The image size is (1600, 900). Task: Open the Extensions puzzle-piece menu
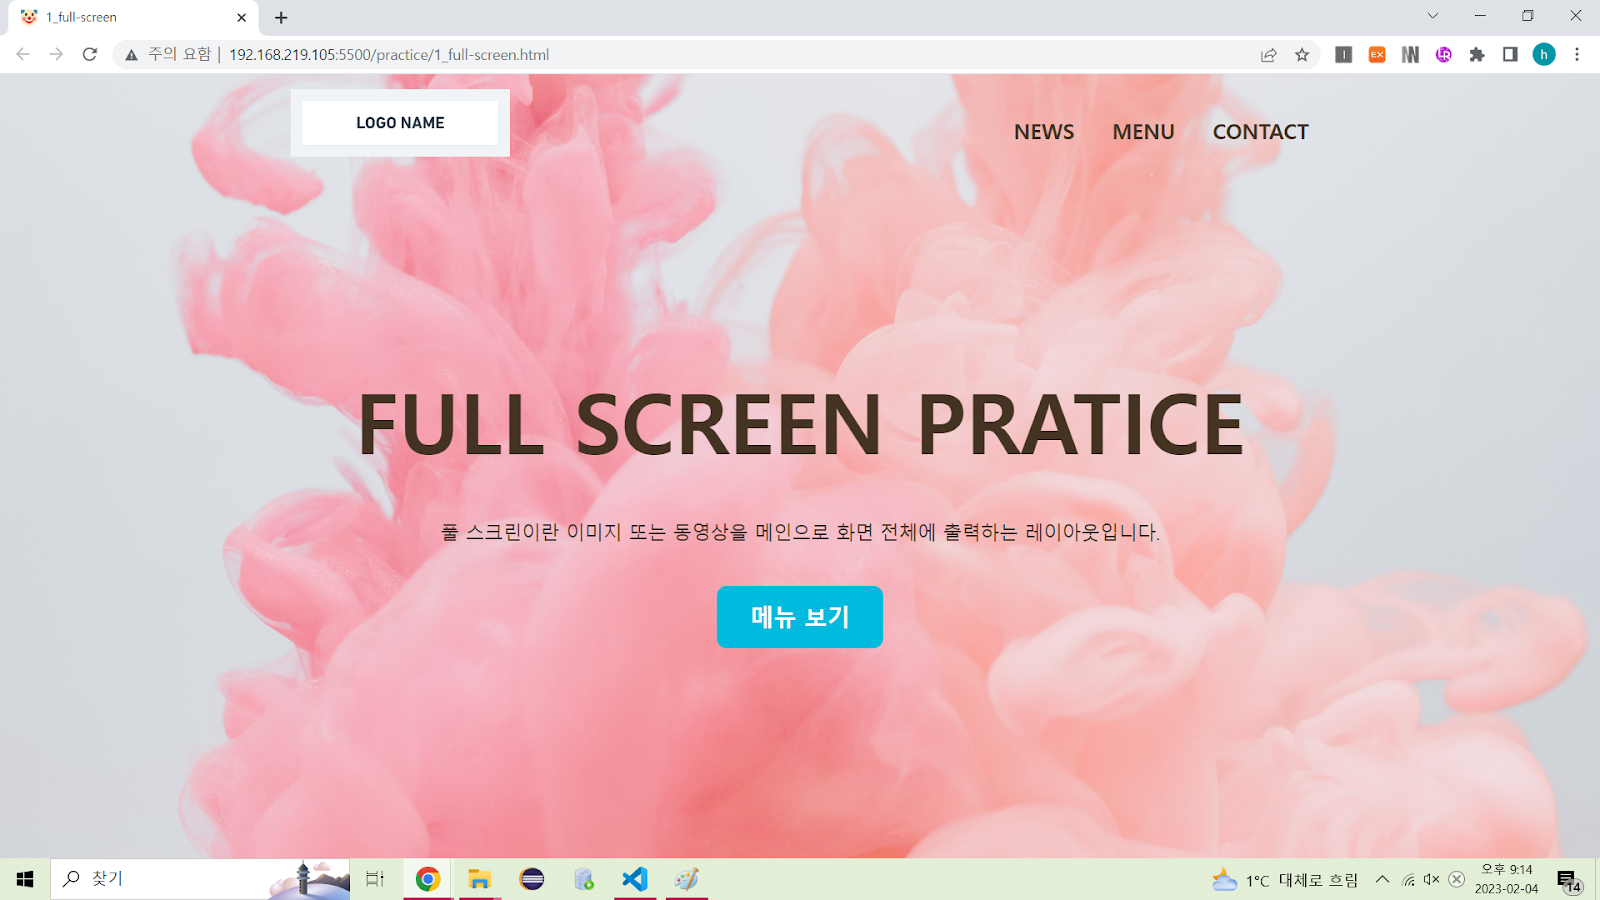[1477, 55]
